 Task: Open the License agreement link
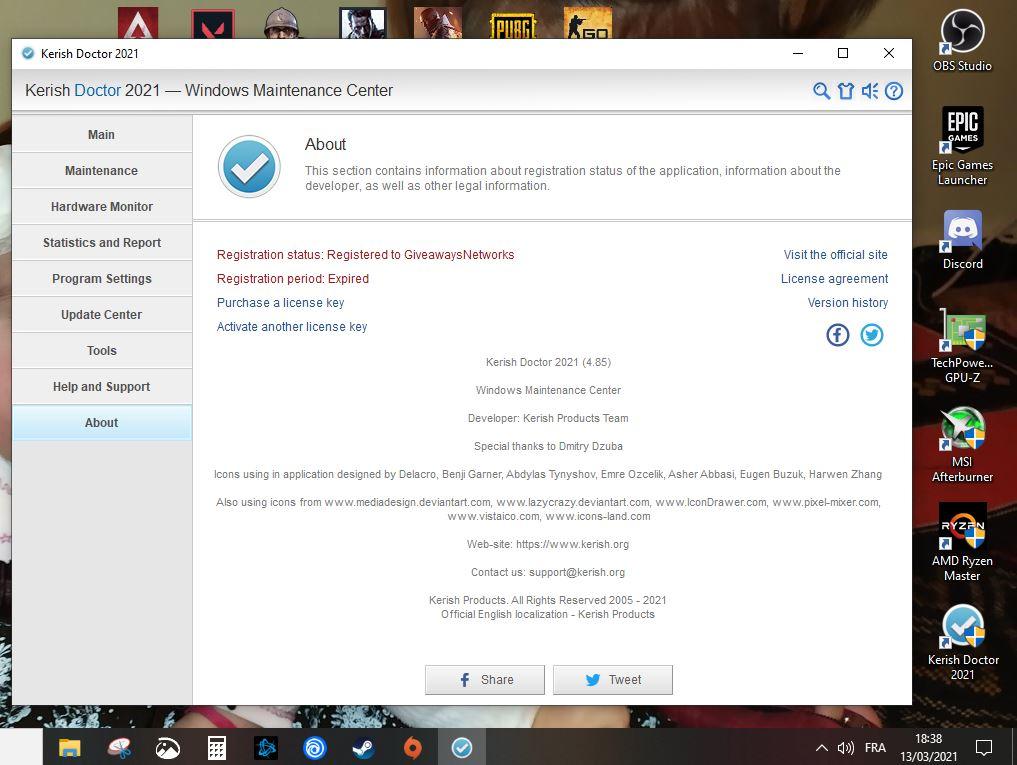pyautogui.click(x=834, y=279)
